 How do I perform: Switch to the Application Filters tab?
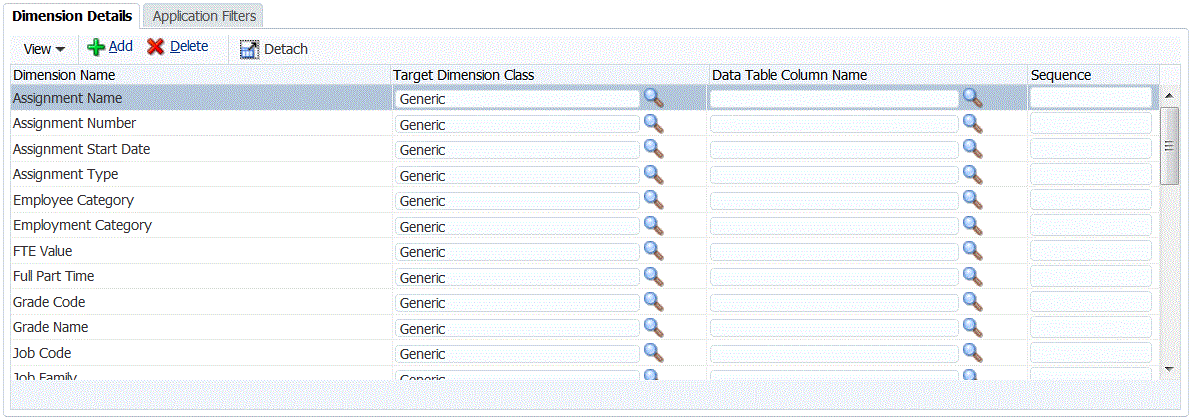coord(204,16)
